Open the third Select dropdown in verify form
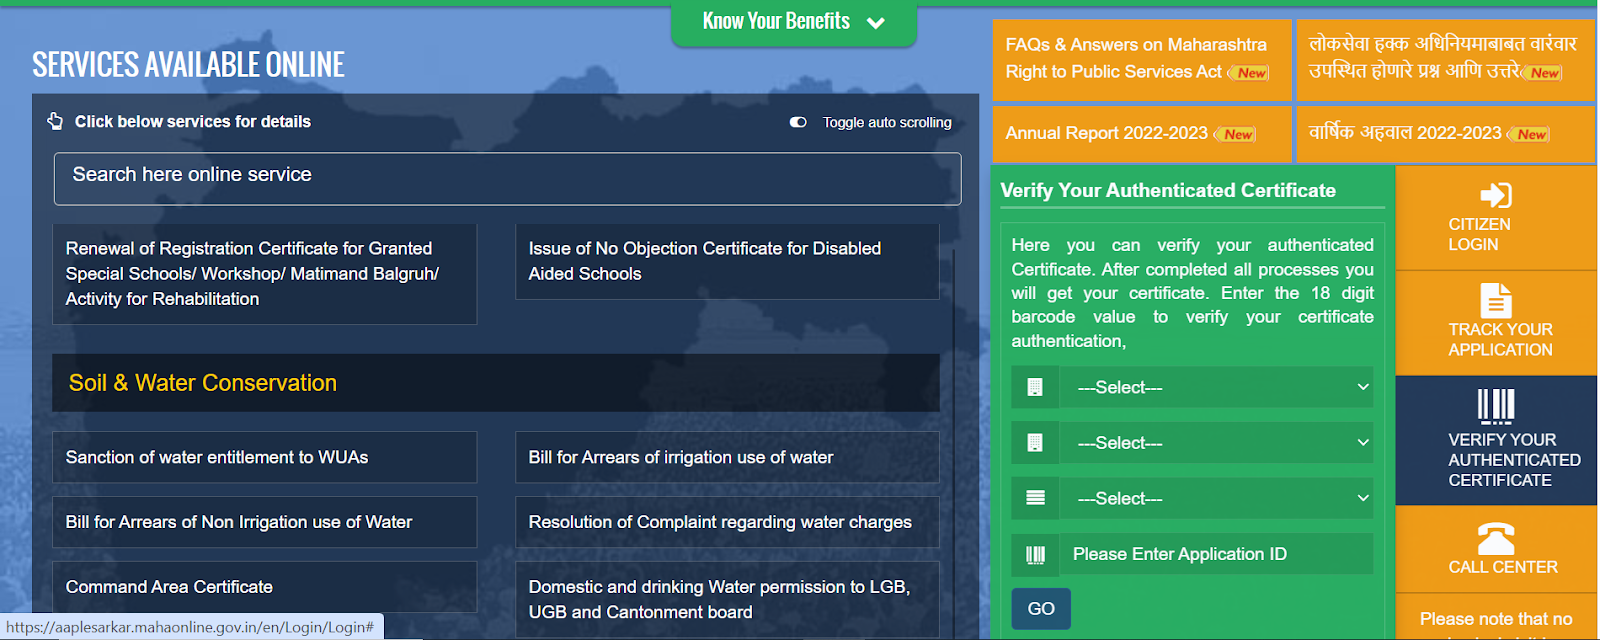The height and width of the screenshot is (640, 1600). 1220,498
